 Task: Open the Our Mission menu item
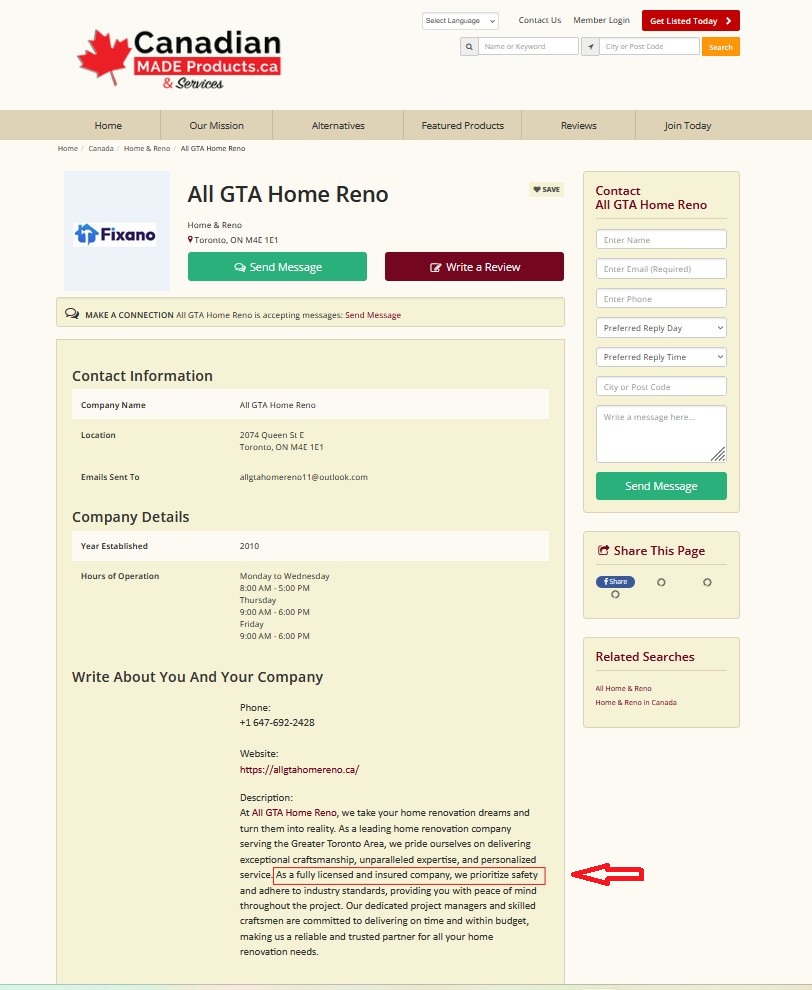click(216, 126)
